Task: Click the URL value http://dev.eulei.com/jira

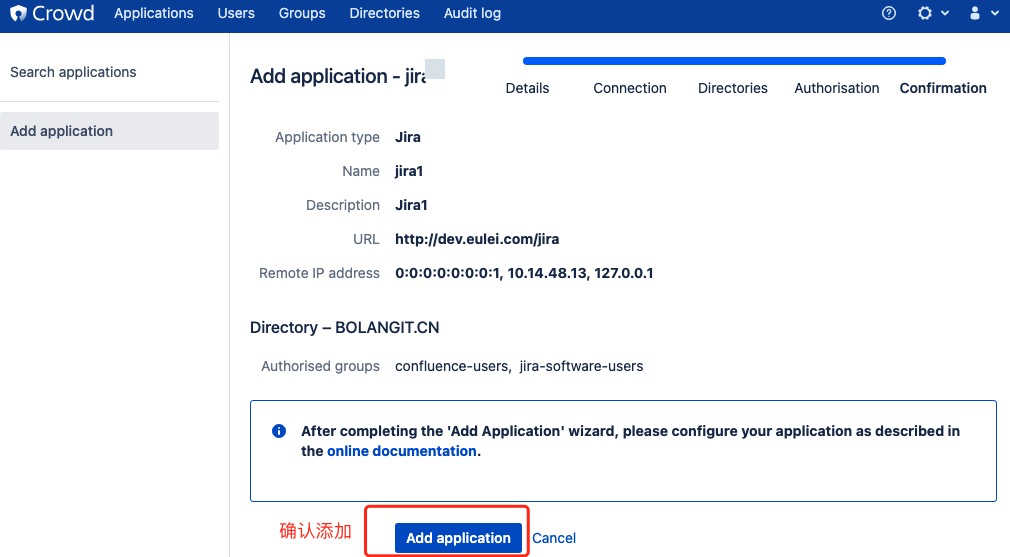Action: [477, 239]
